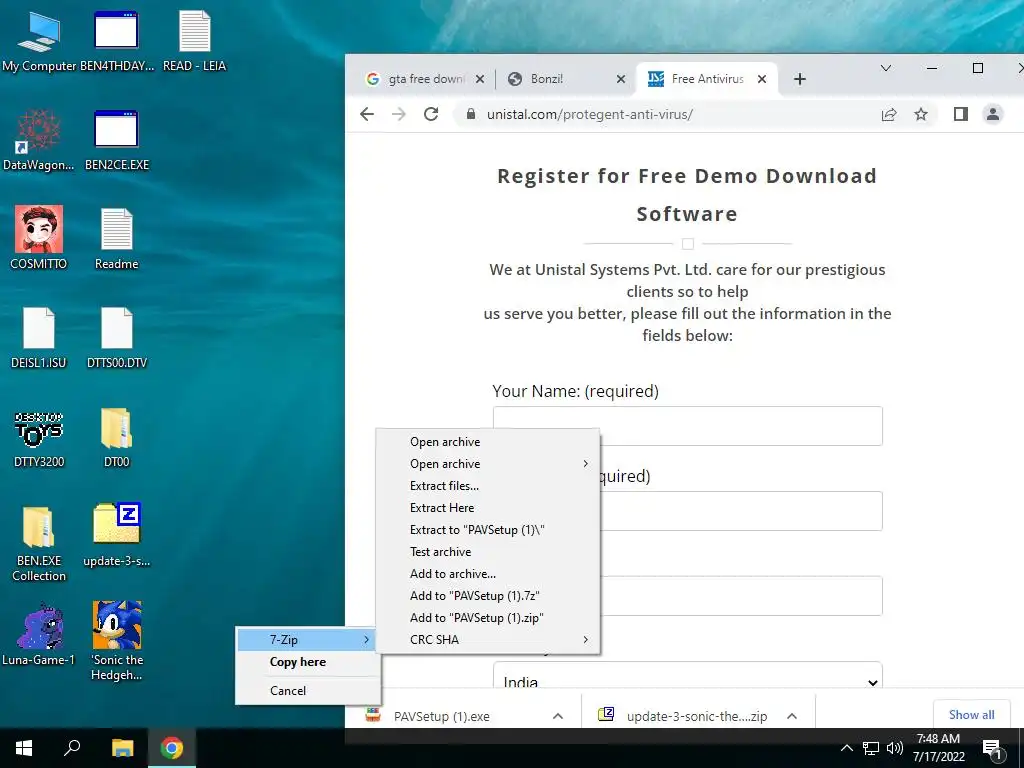Open My Computer desktop icon
Image resolution: width=1024 pixels, height=768 pixels.
pos(39,40)
